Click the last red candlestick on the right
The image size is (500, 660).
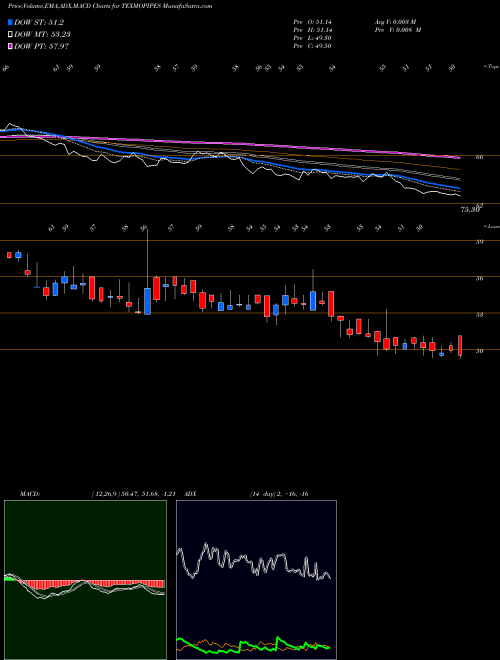[460, 346]
